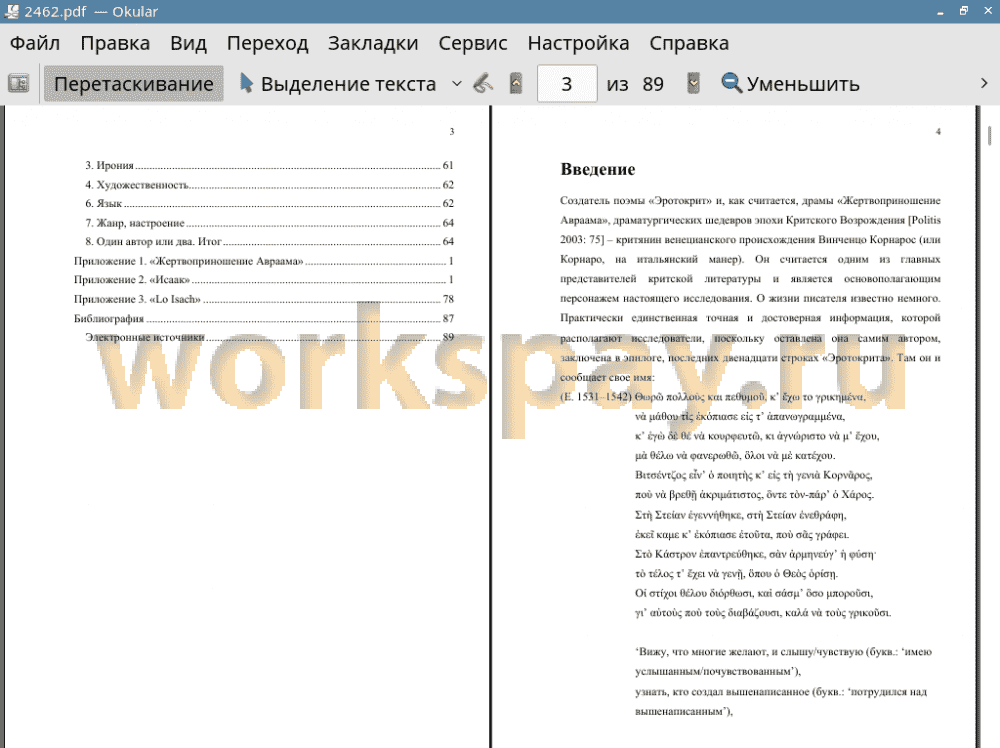Click contents entry 4. Художественность
The width and height of the screenshot is (1000, 748).
(269, 185)
